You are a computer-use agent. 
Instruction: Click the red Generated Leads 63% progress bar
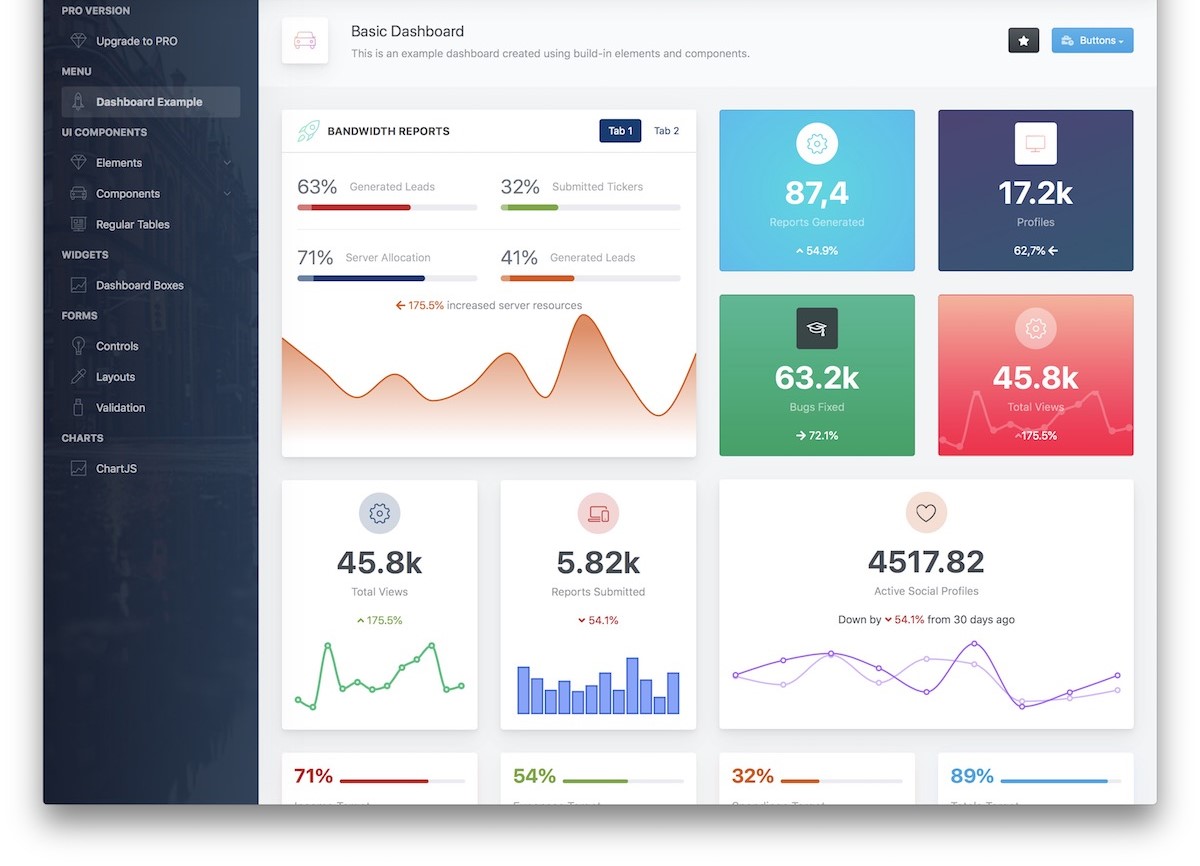(354, 207)
